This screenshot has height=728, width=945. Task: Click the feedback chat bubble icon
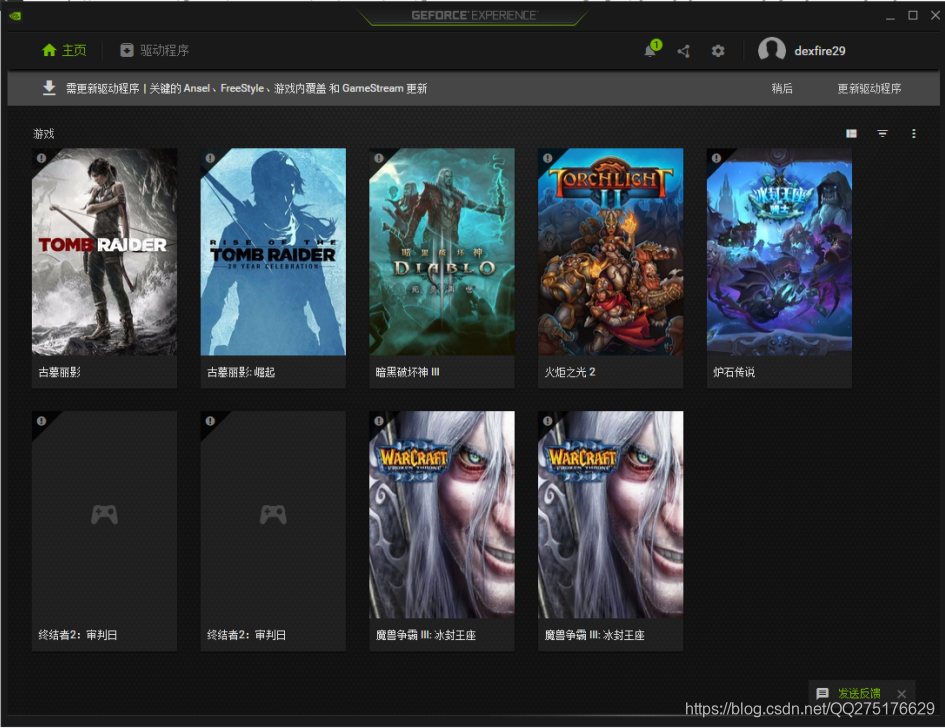coord(822,694)
